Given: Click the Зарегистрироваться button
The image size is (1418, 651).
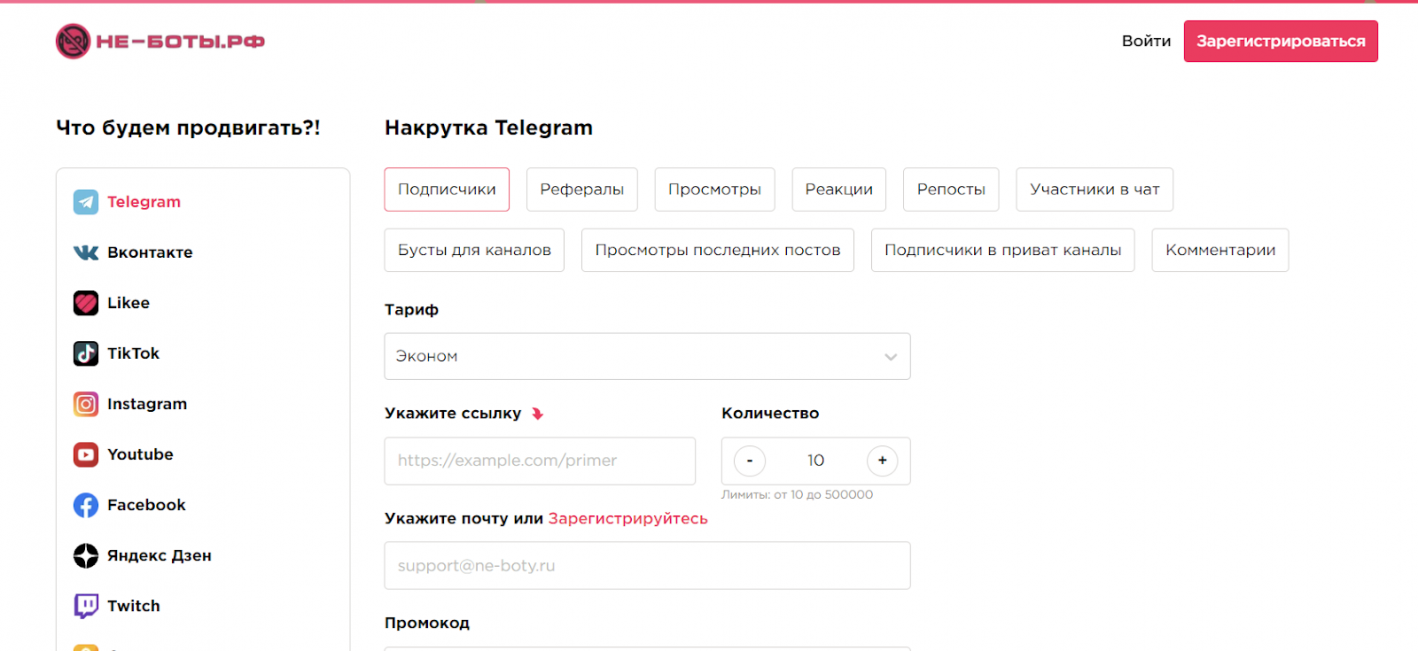Looking at the screenshot, I should point(1281,41).
